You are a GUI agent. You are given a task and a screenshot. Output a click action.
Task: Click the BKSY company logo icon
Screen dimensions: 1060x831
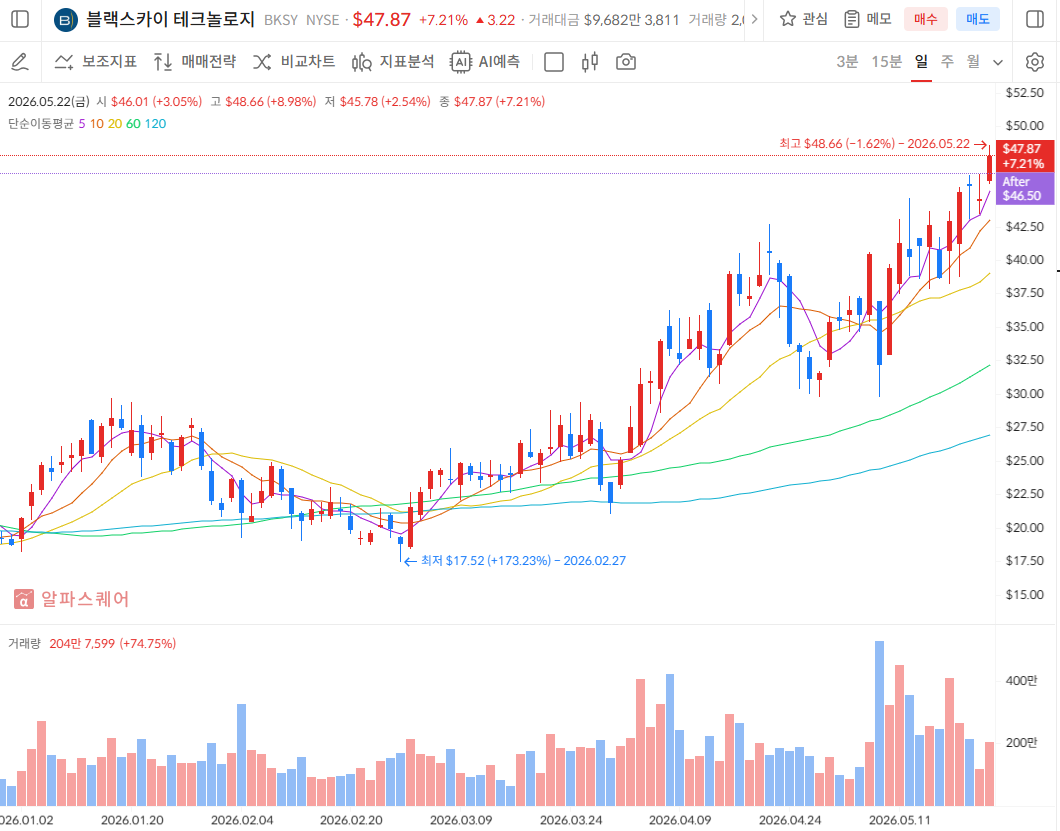(66, 20)
